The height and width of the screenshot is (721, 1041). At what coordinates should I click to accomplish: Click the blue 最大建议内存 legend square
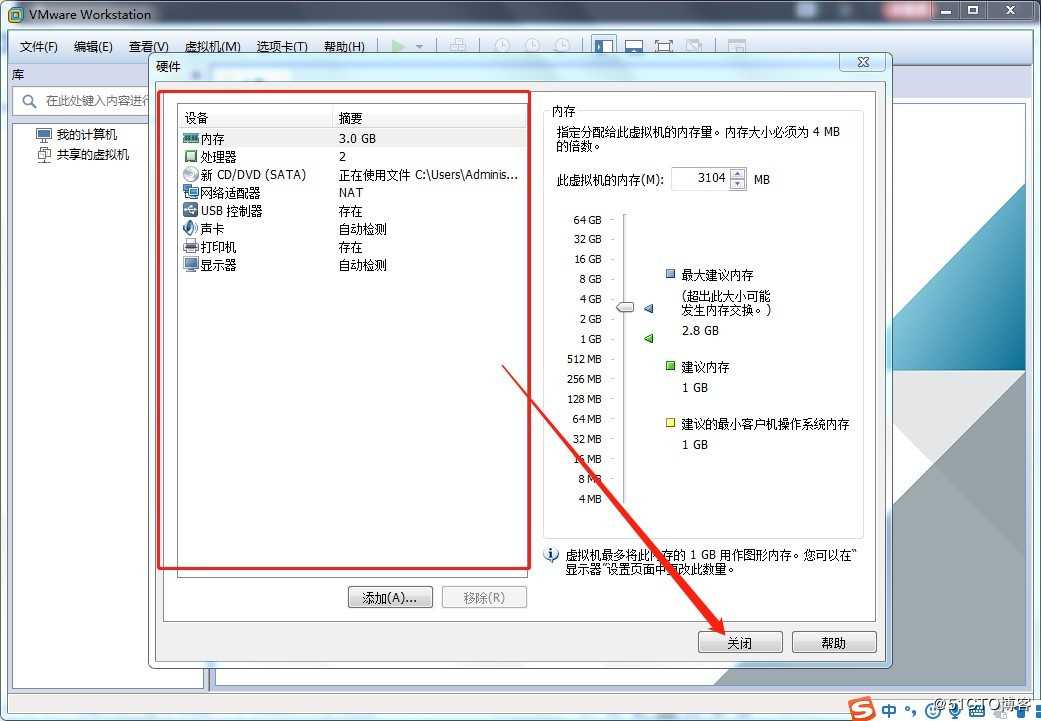pyautogui.click(x=671, y=274)
